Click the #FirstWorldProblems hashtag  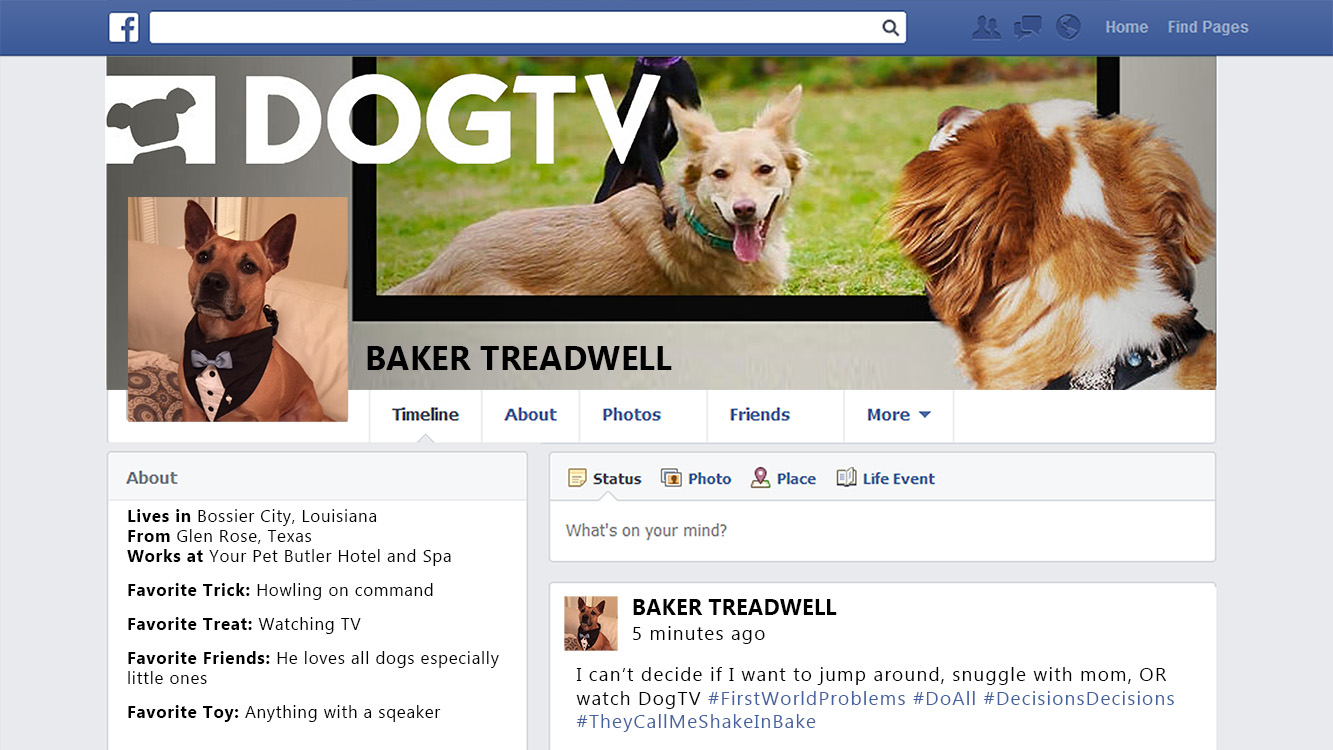coord(806,698)
